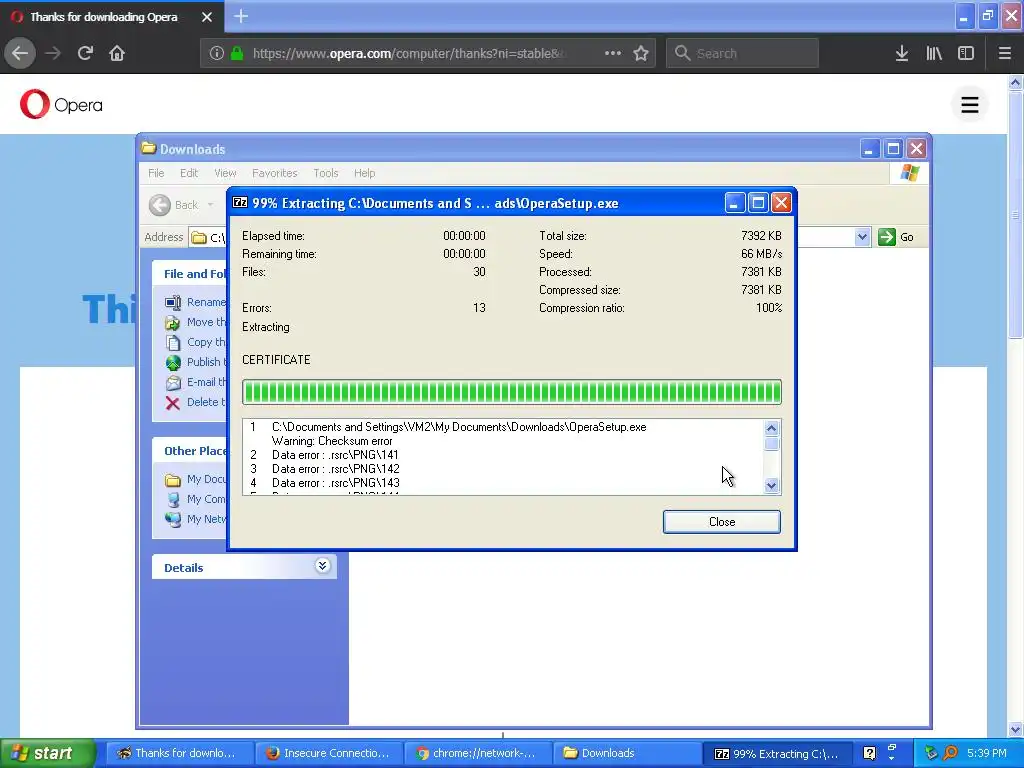Open View menu in Downloads window
The height and width of the screenshot is (768, 1024).
click(x=225, y=173)
